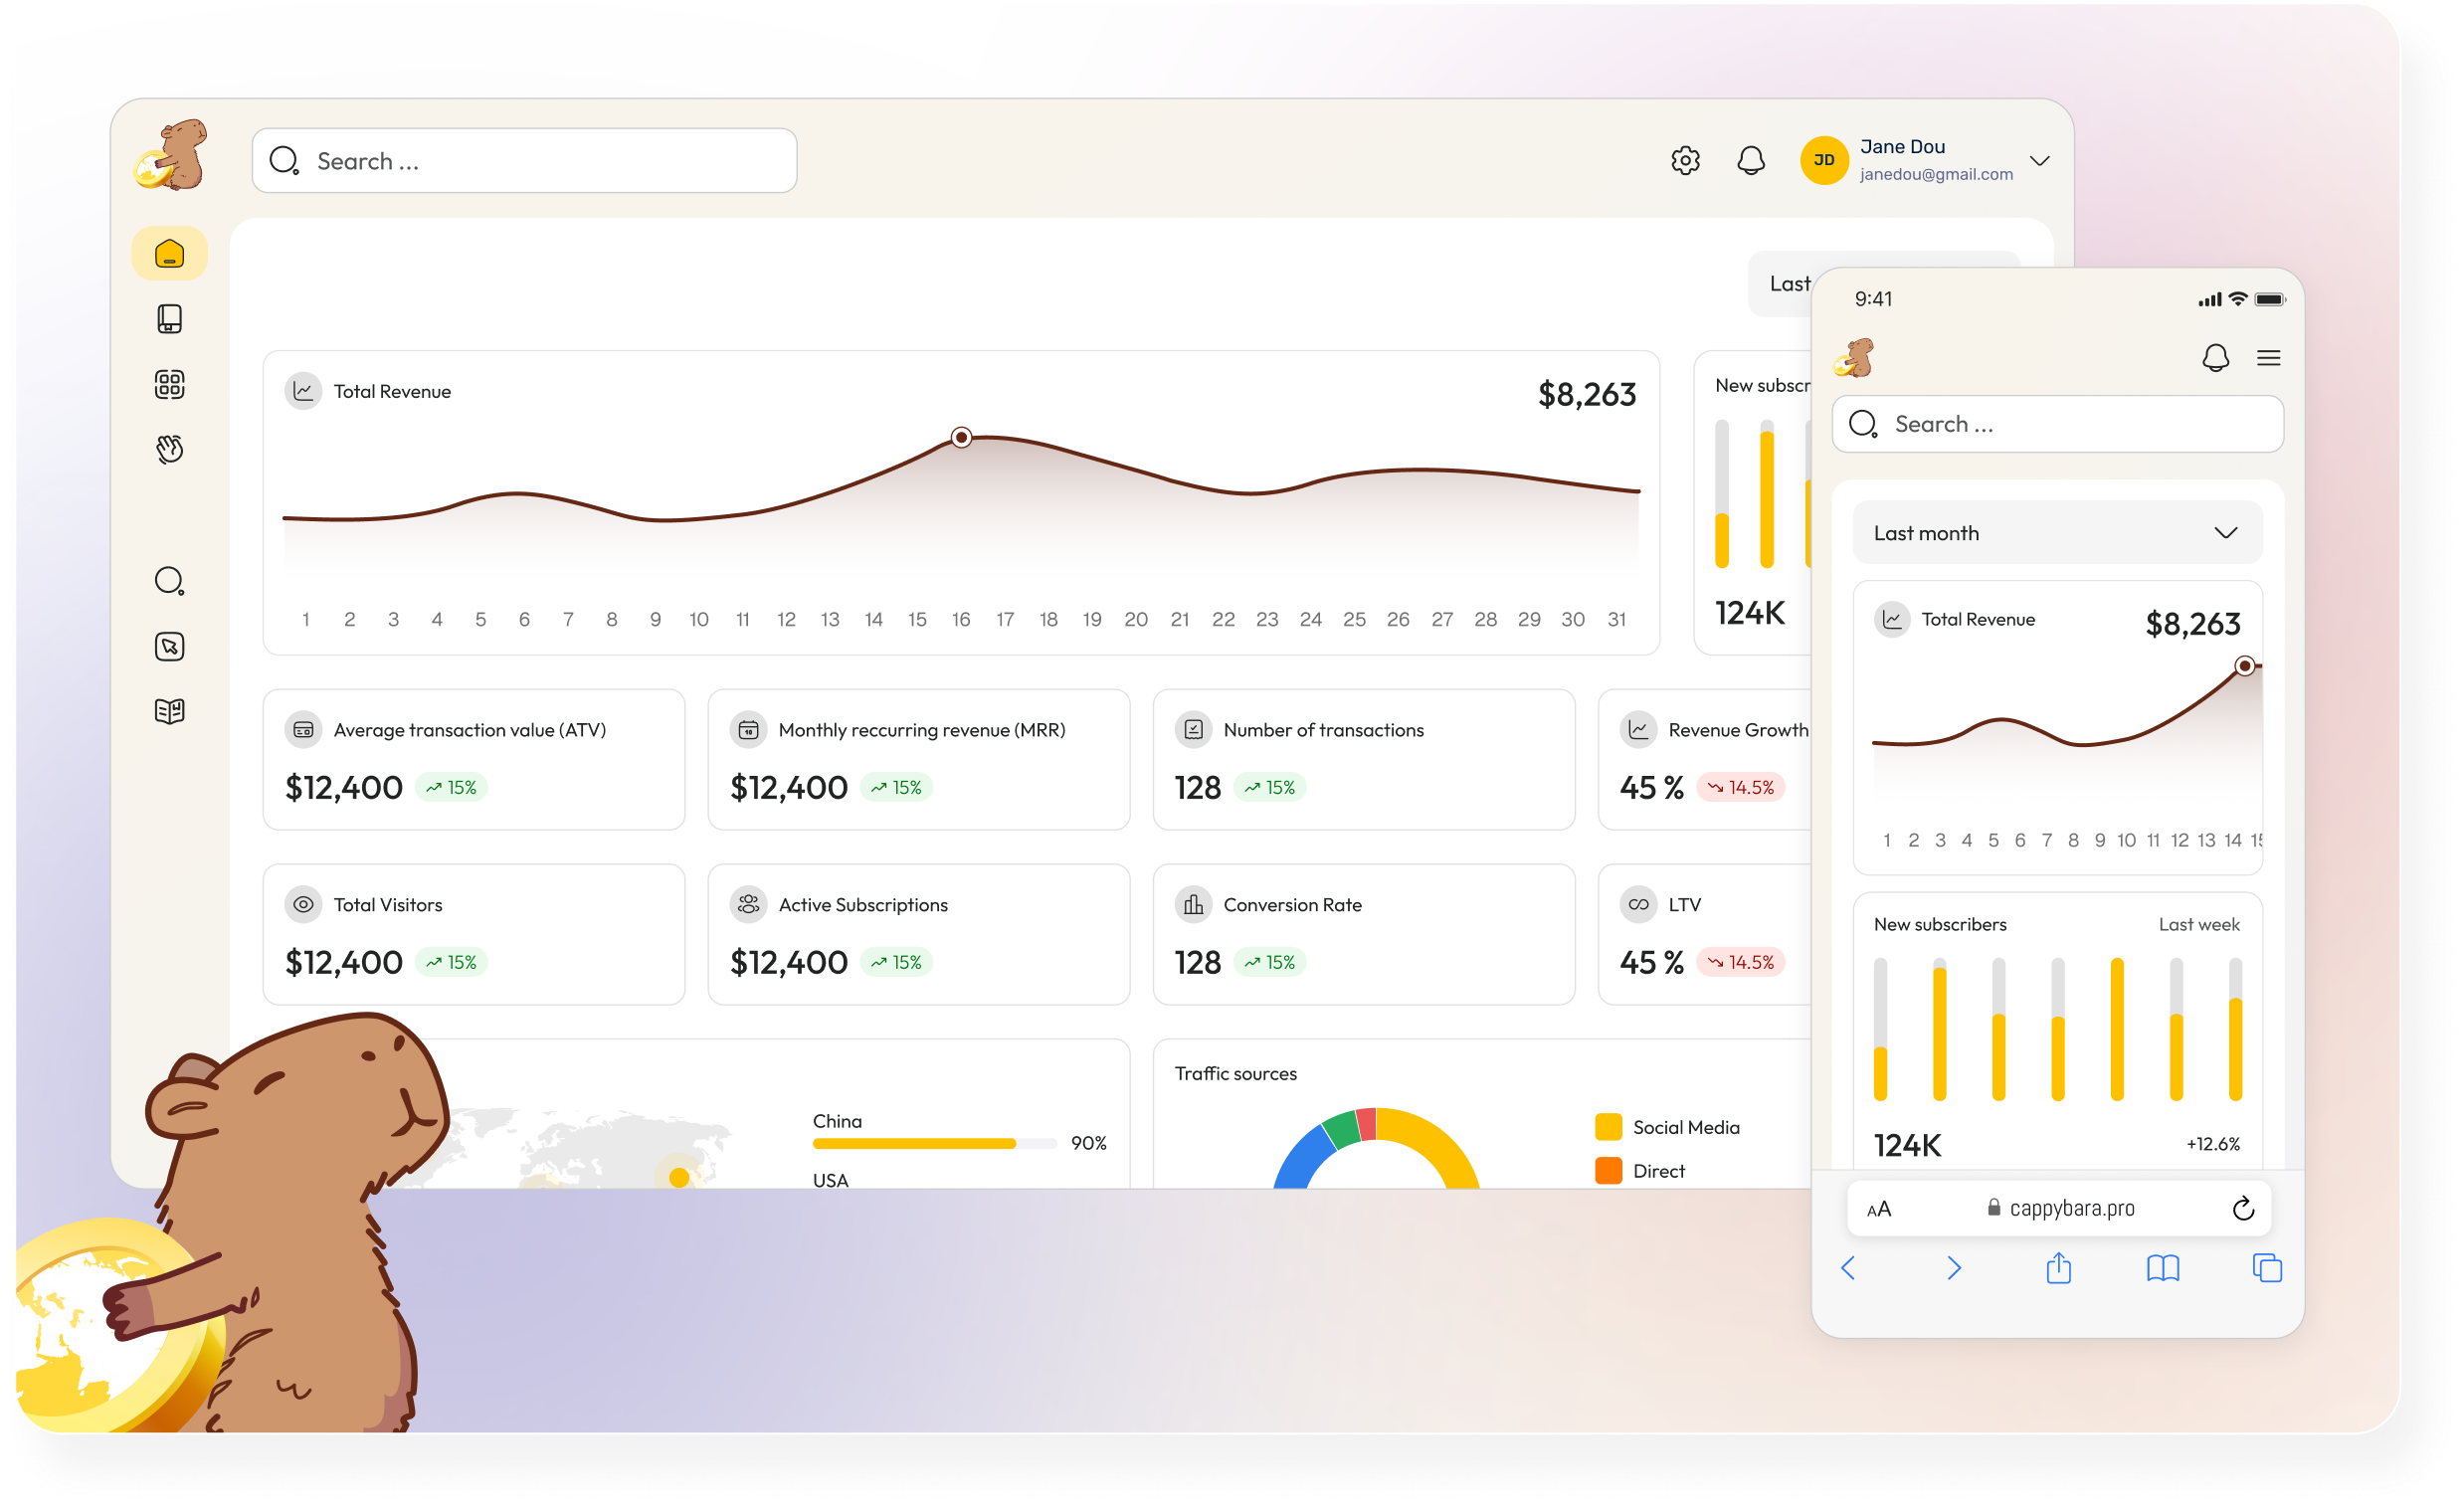Image resolution: width=2464 pixels, height=1509 pixels.
Task: Click inside the desktop search field
Action: 525,160
